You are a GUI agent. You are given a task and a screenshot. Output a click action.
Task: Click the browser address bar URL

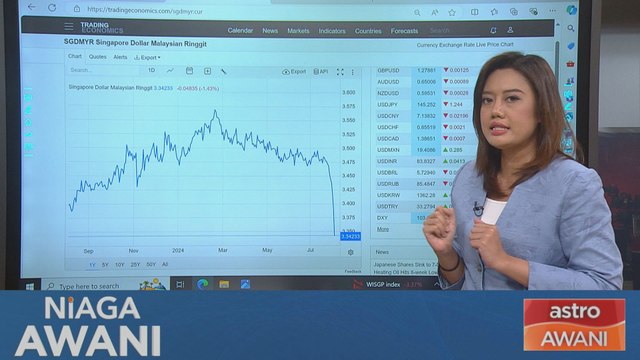[145, 11]
